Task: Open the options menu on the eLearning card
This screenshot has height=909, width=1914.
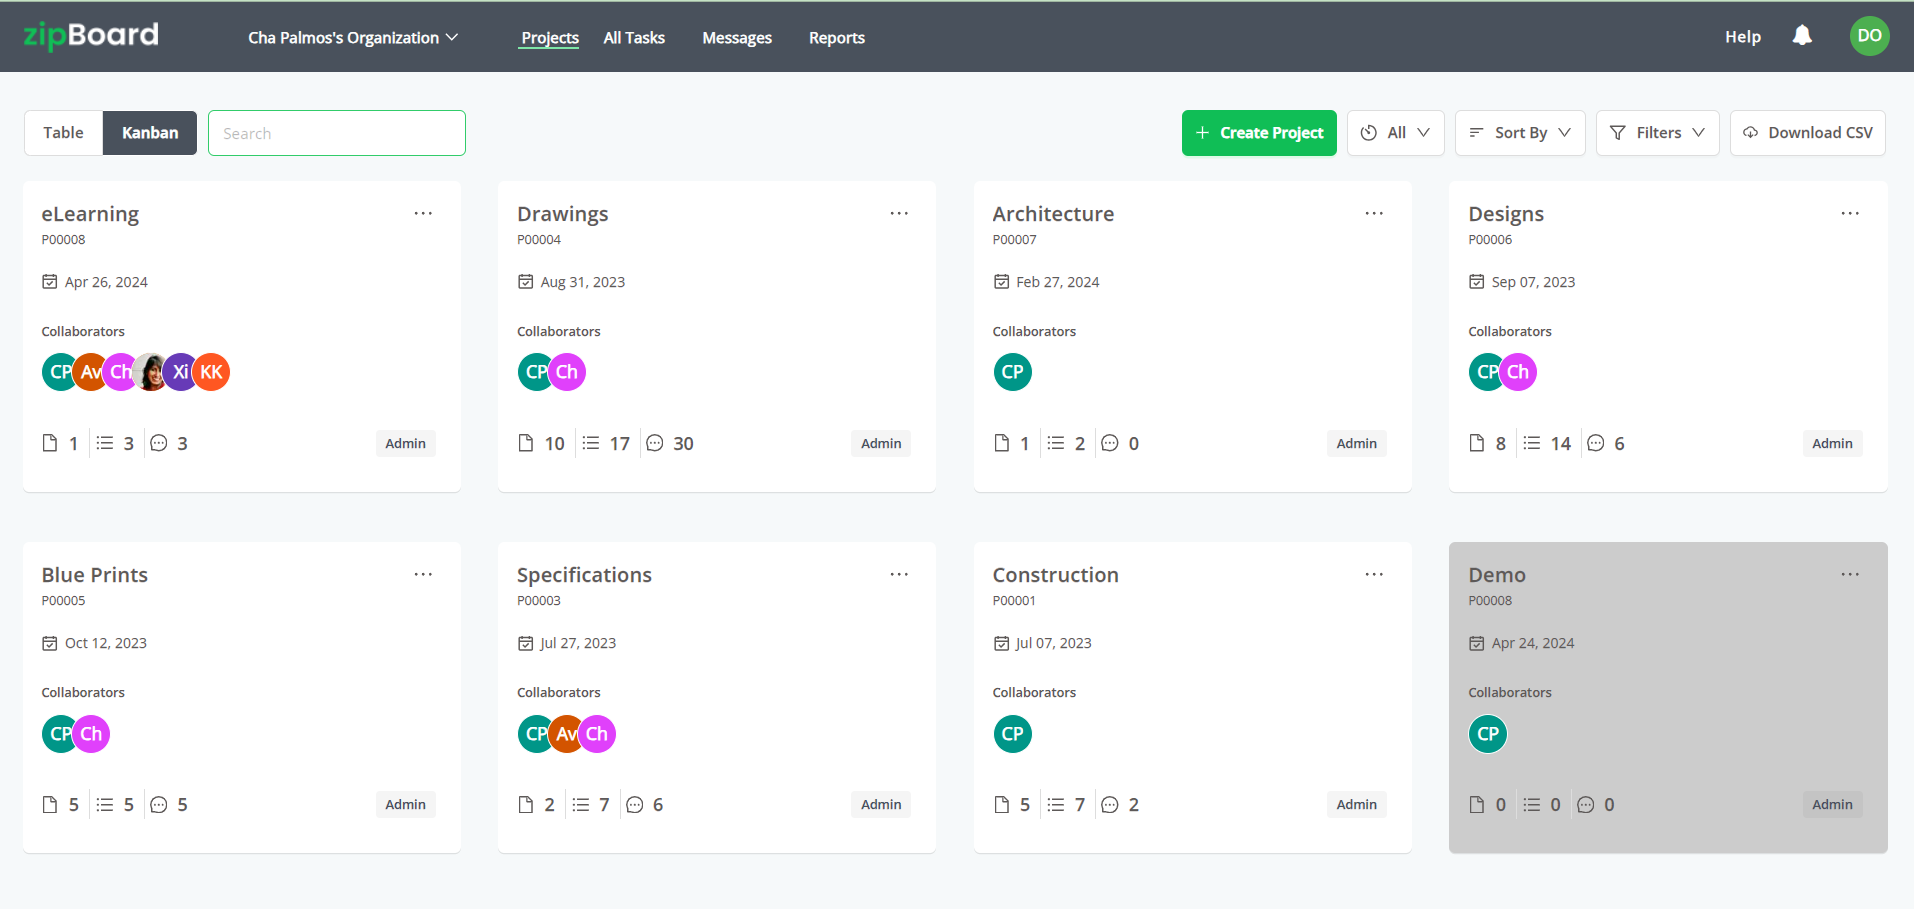Action: pos(423,213)
